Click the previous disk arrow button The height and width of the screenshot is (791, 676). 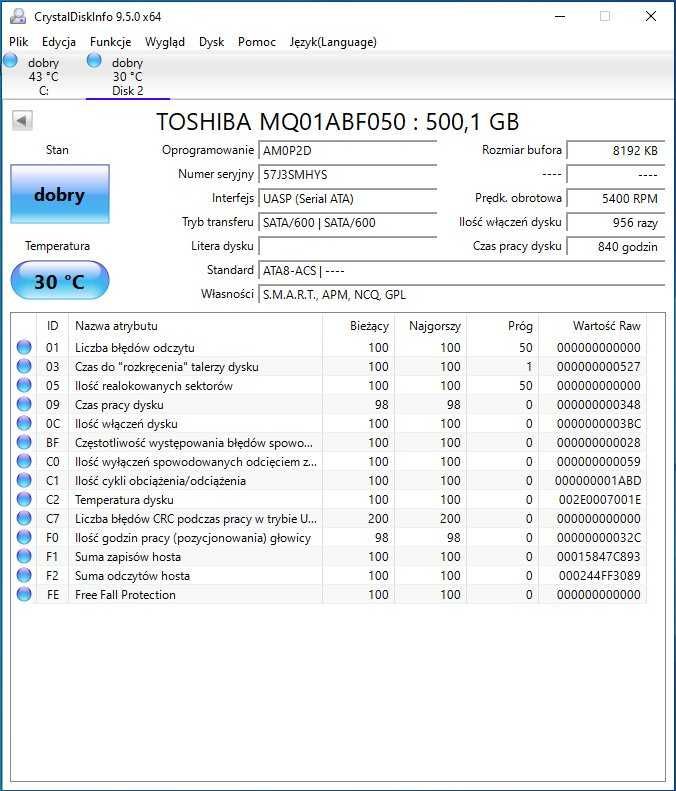click(x=22, y=121)
